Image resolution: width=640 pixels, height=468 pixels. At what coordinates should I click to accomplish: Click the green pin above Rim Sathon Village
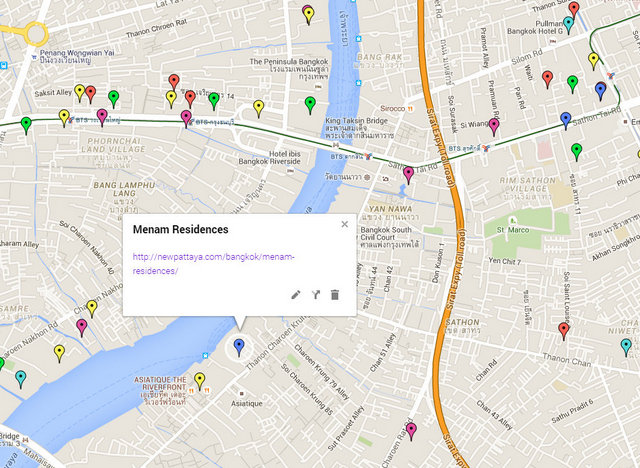click(576, 152)
